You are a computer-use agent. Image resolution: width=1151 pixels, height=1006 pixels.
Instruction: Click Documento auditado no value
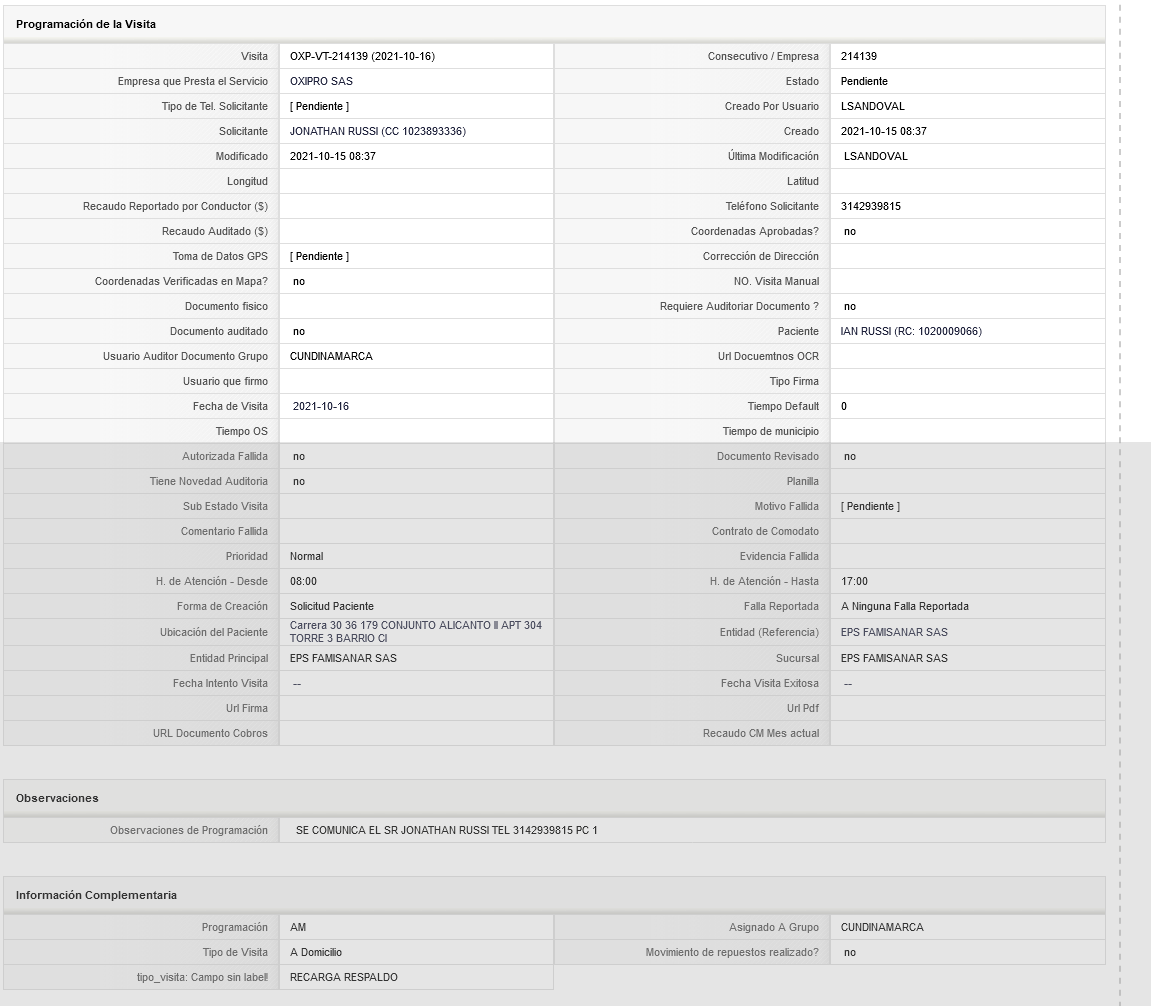tap(299, 331)
